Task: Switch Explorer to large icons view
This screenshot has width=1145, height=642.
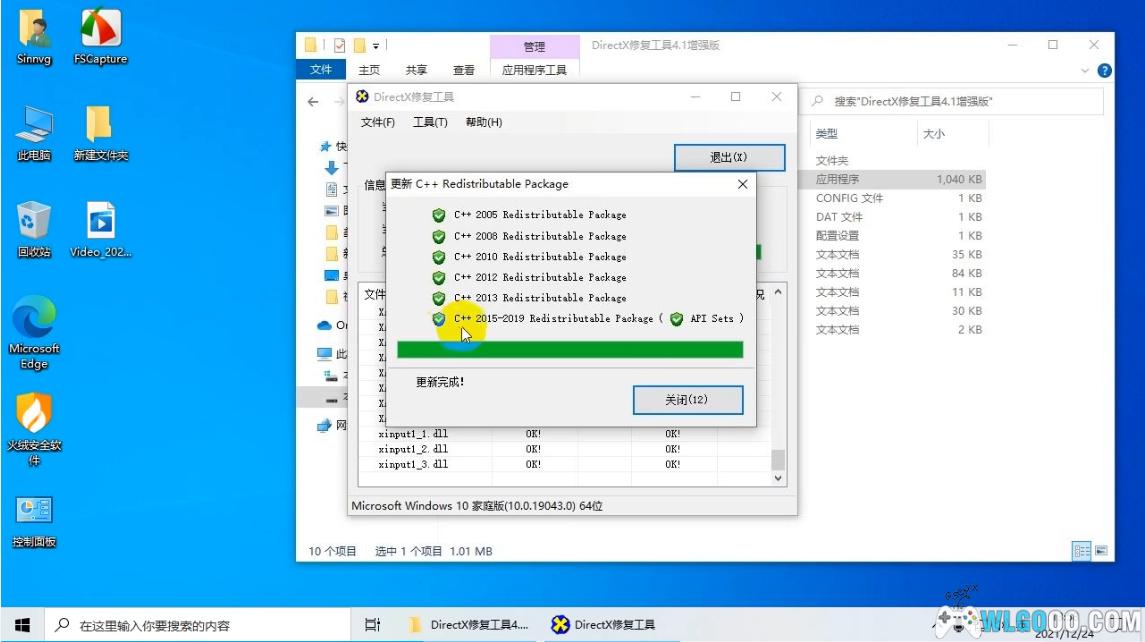Action: click(x=1101, y=551)
